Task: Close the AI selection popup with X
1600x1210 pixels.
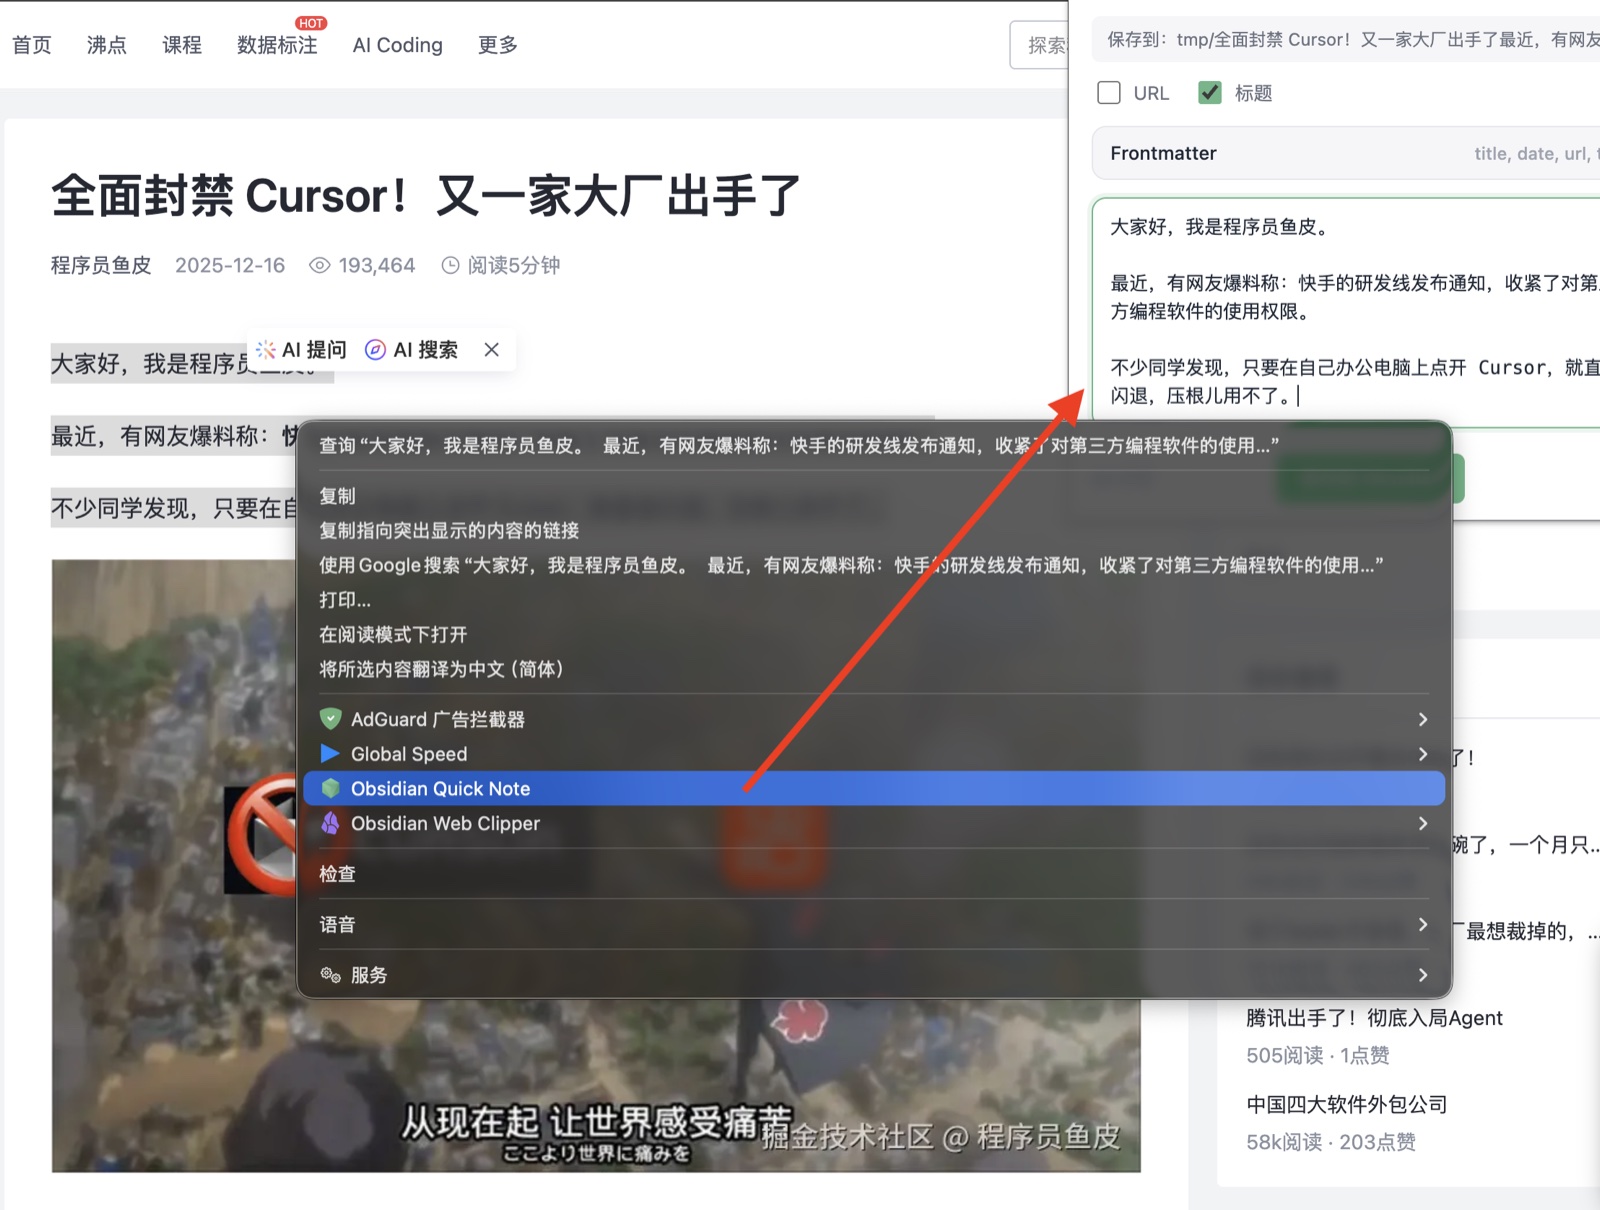Action: click(x=491, y=349)
